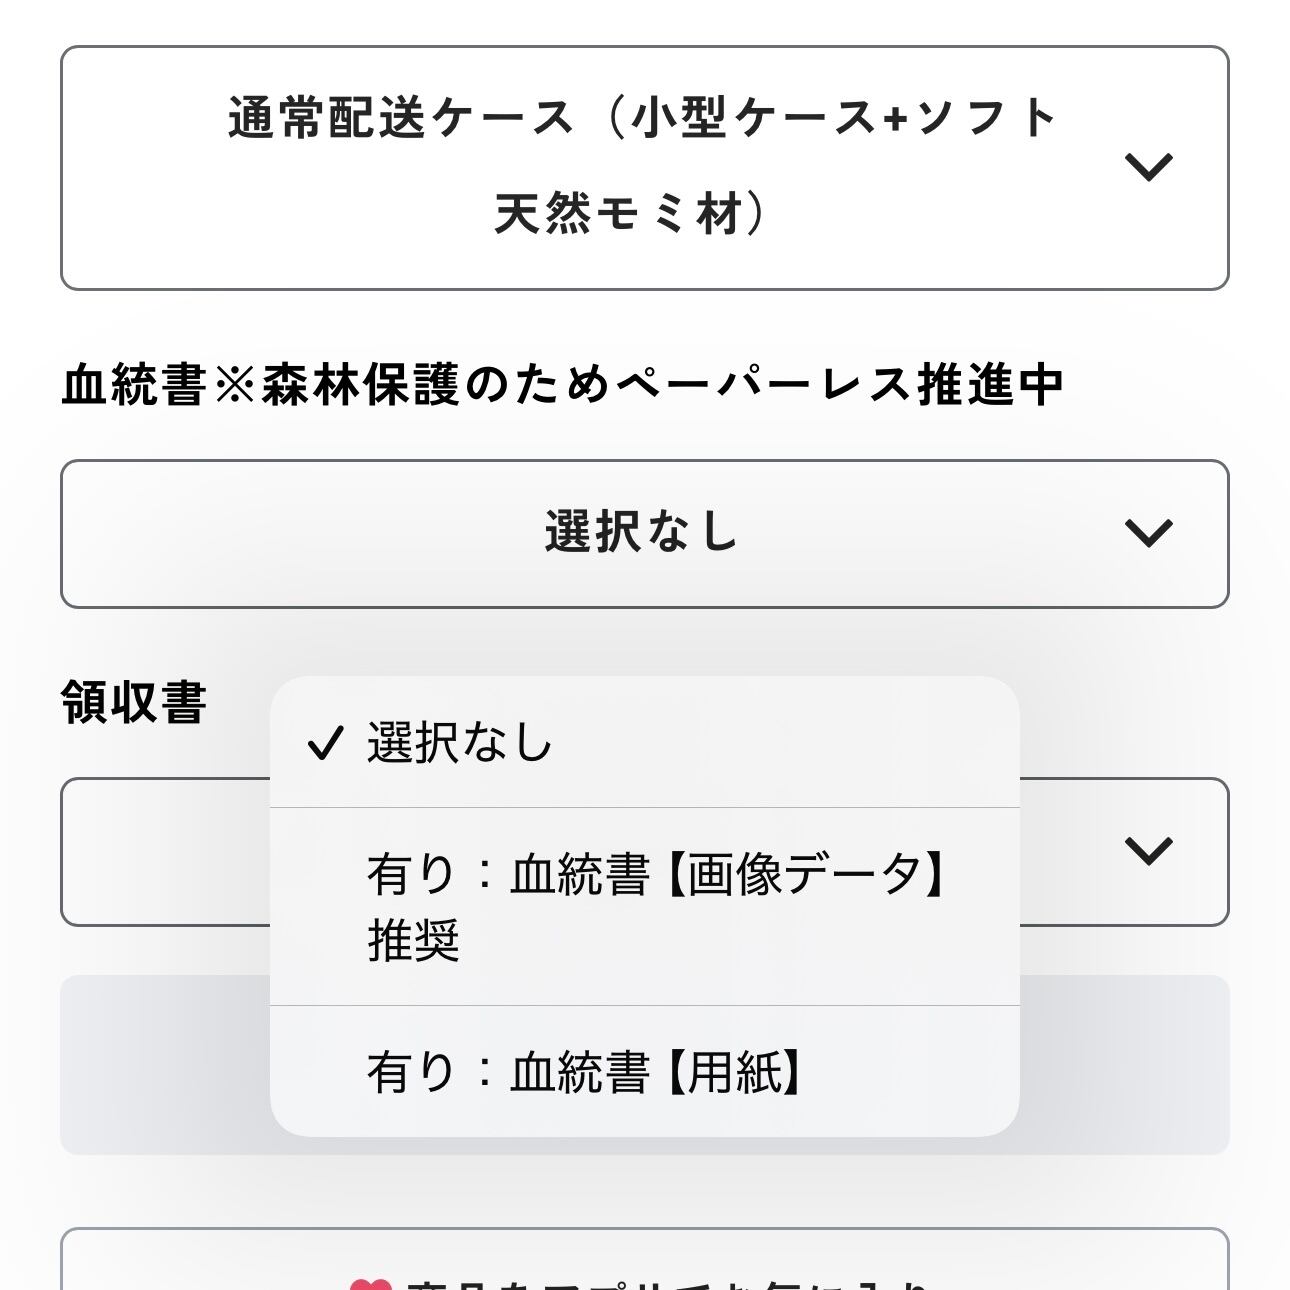Viewport: 1290px width, 1290px height.
Task: Choose 有り：血統書【画像データ】推奨 from the popup menu
Action: tap(645, 907)
